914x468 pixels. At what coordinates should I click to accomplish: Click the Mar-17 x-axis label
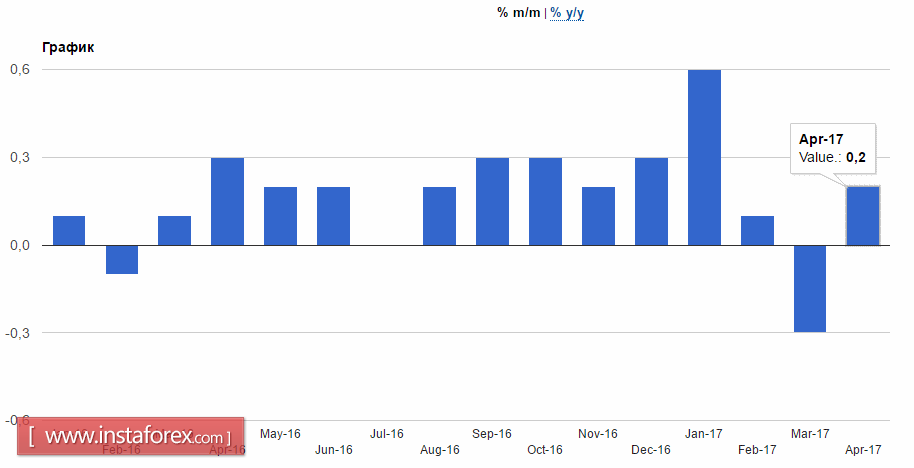pos(810,434)
